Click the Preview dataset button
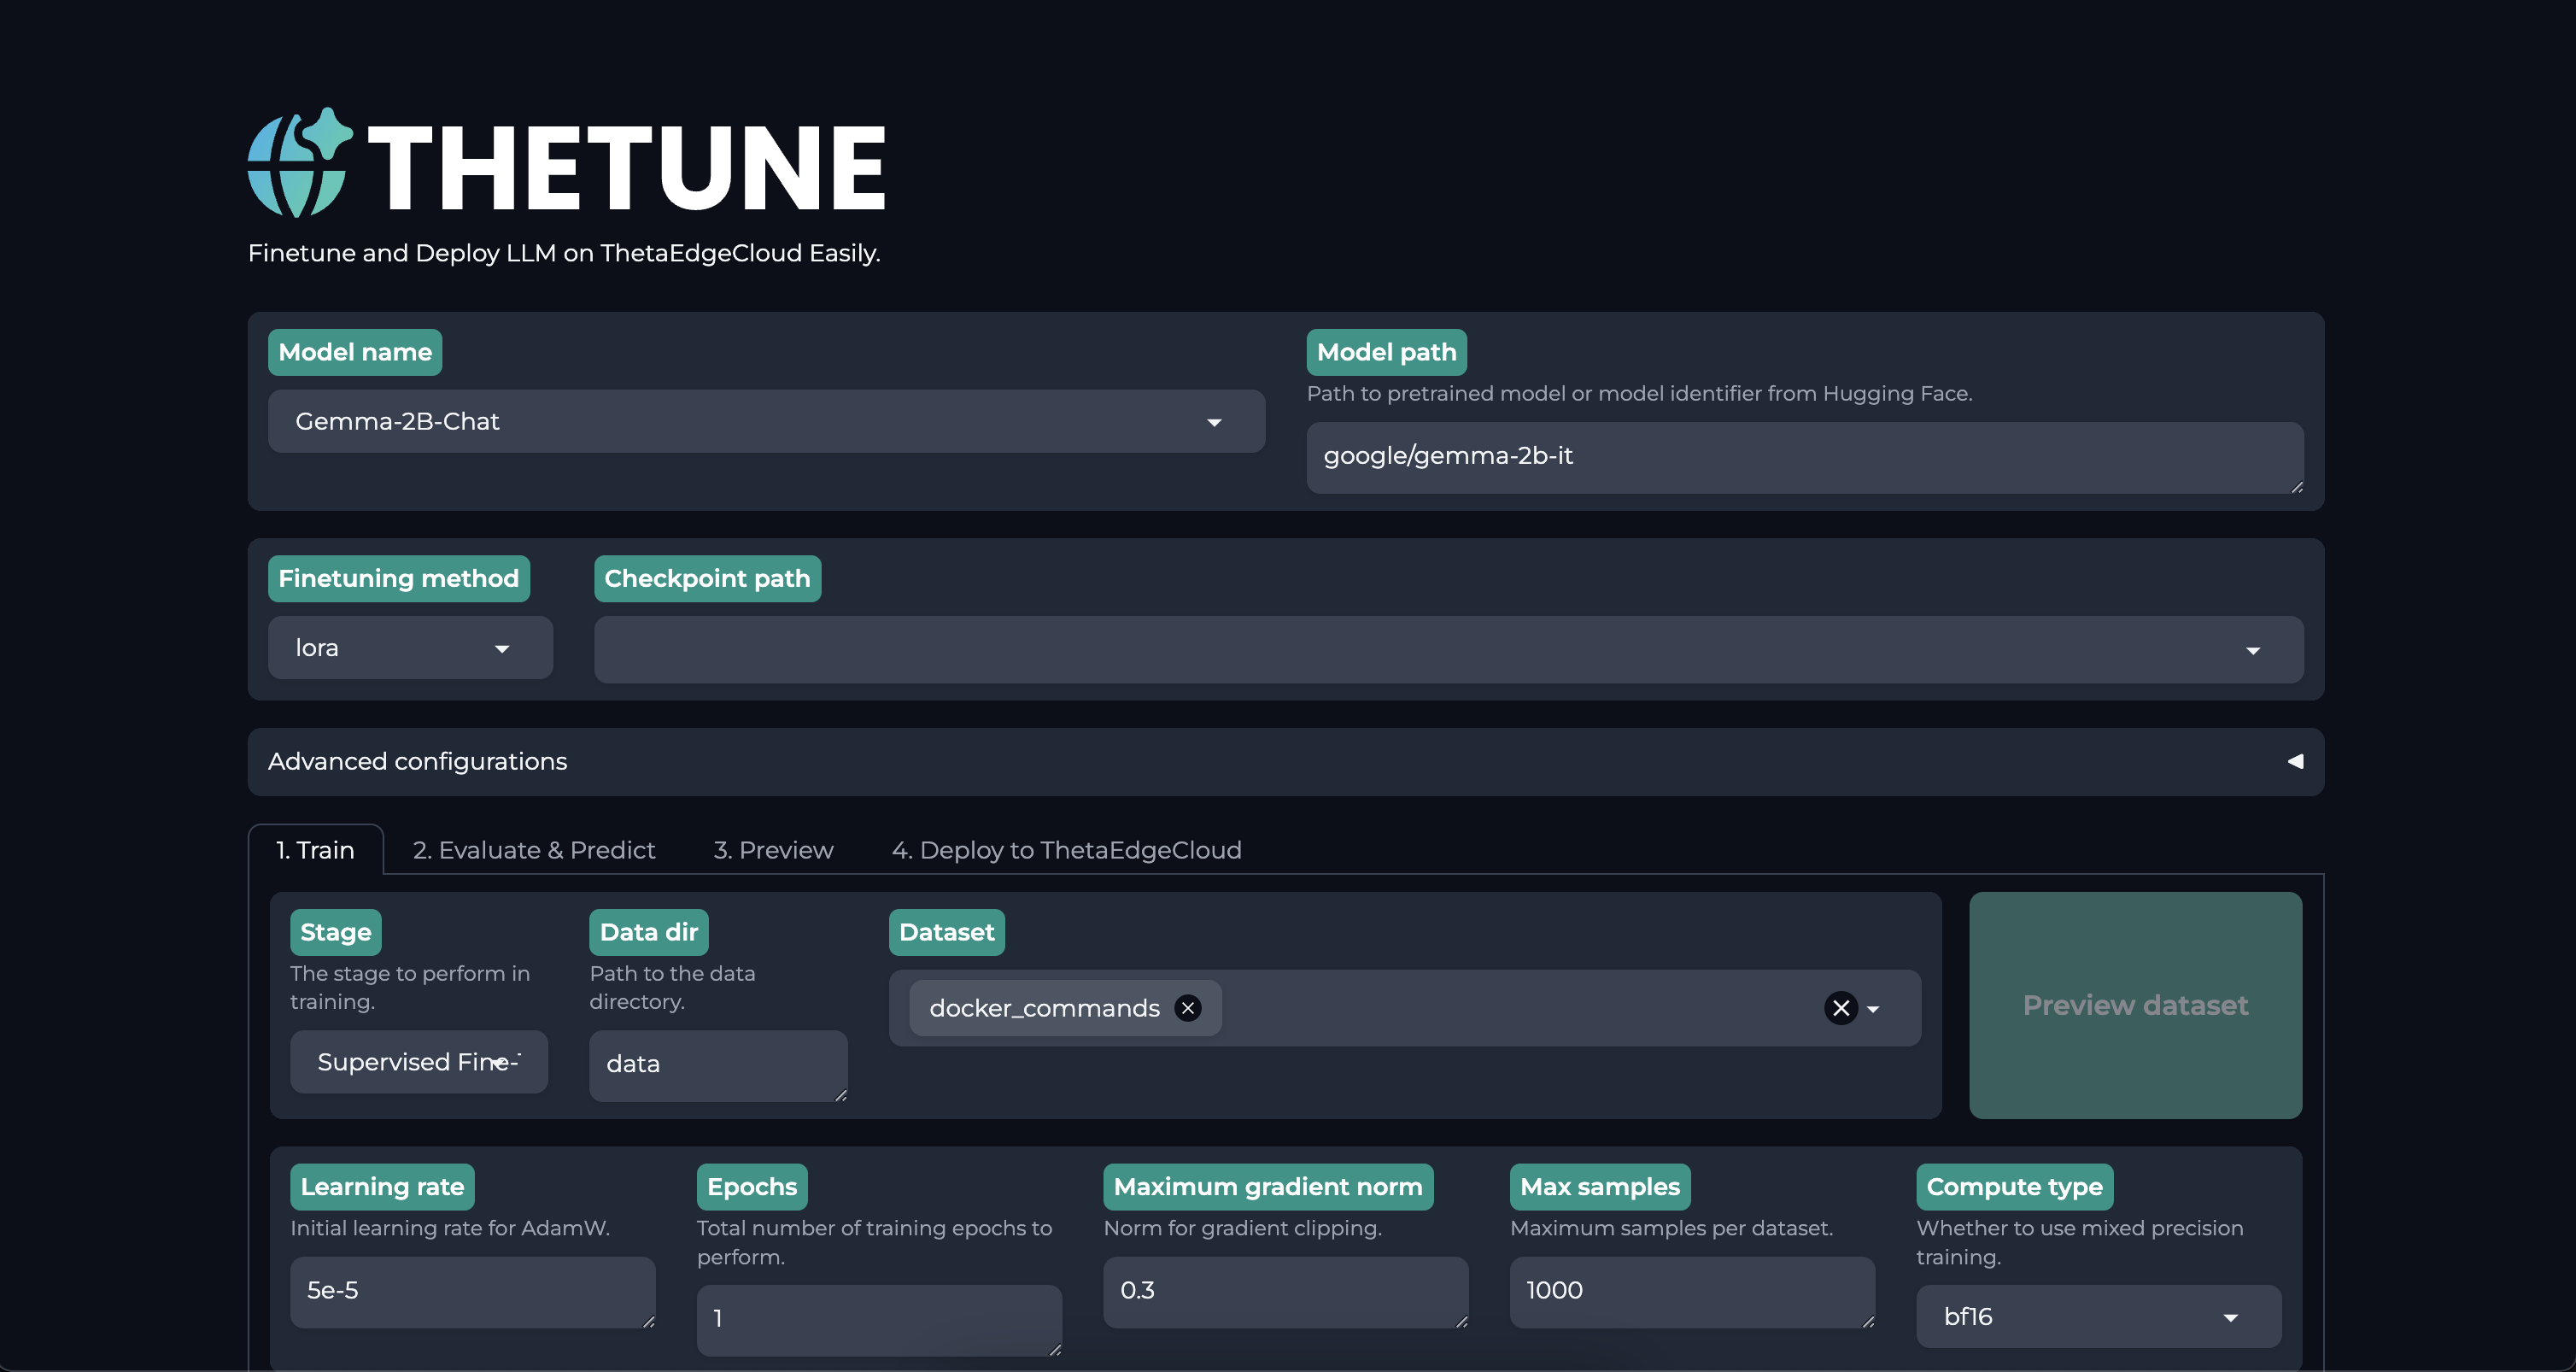This screenshot has height=1372, width=2576. coord(2134,1005)
